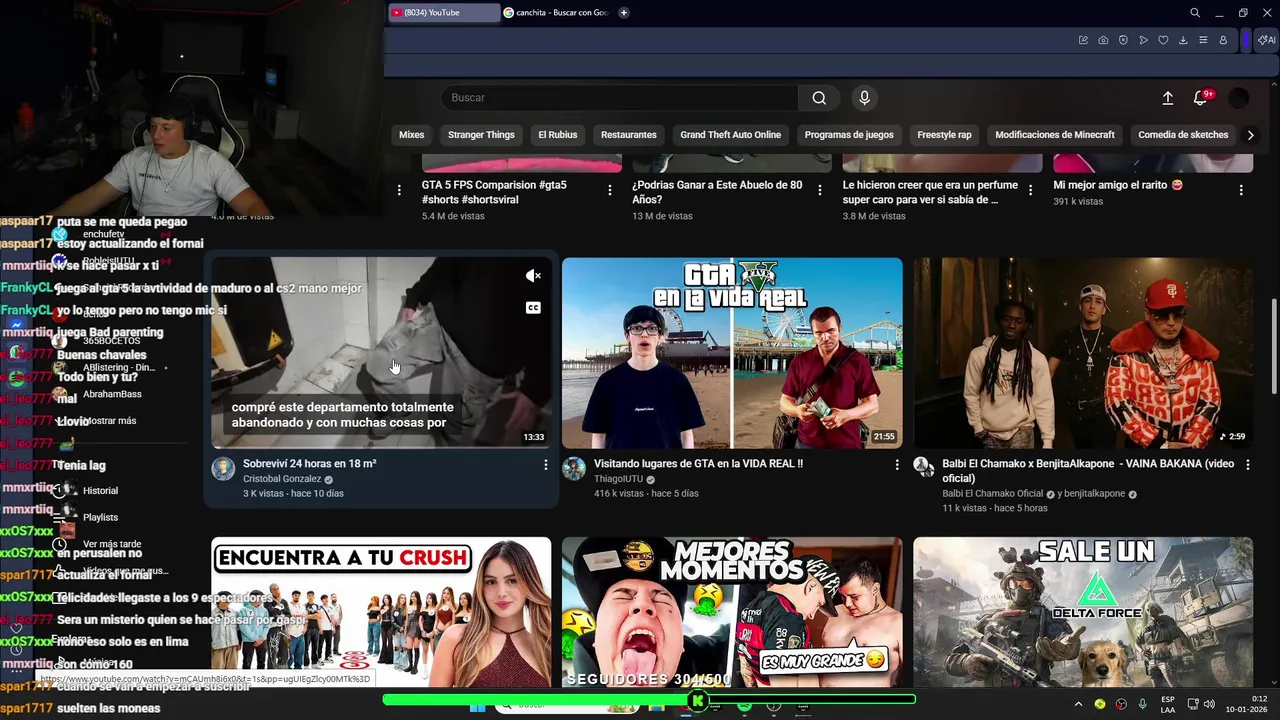Open Mejores Momentos video thumbnail

732,612
